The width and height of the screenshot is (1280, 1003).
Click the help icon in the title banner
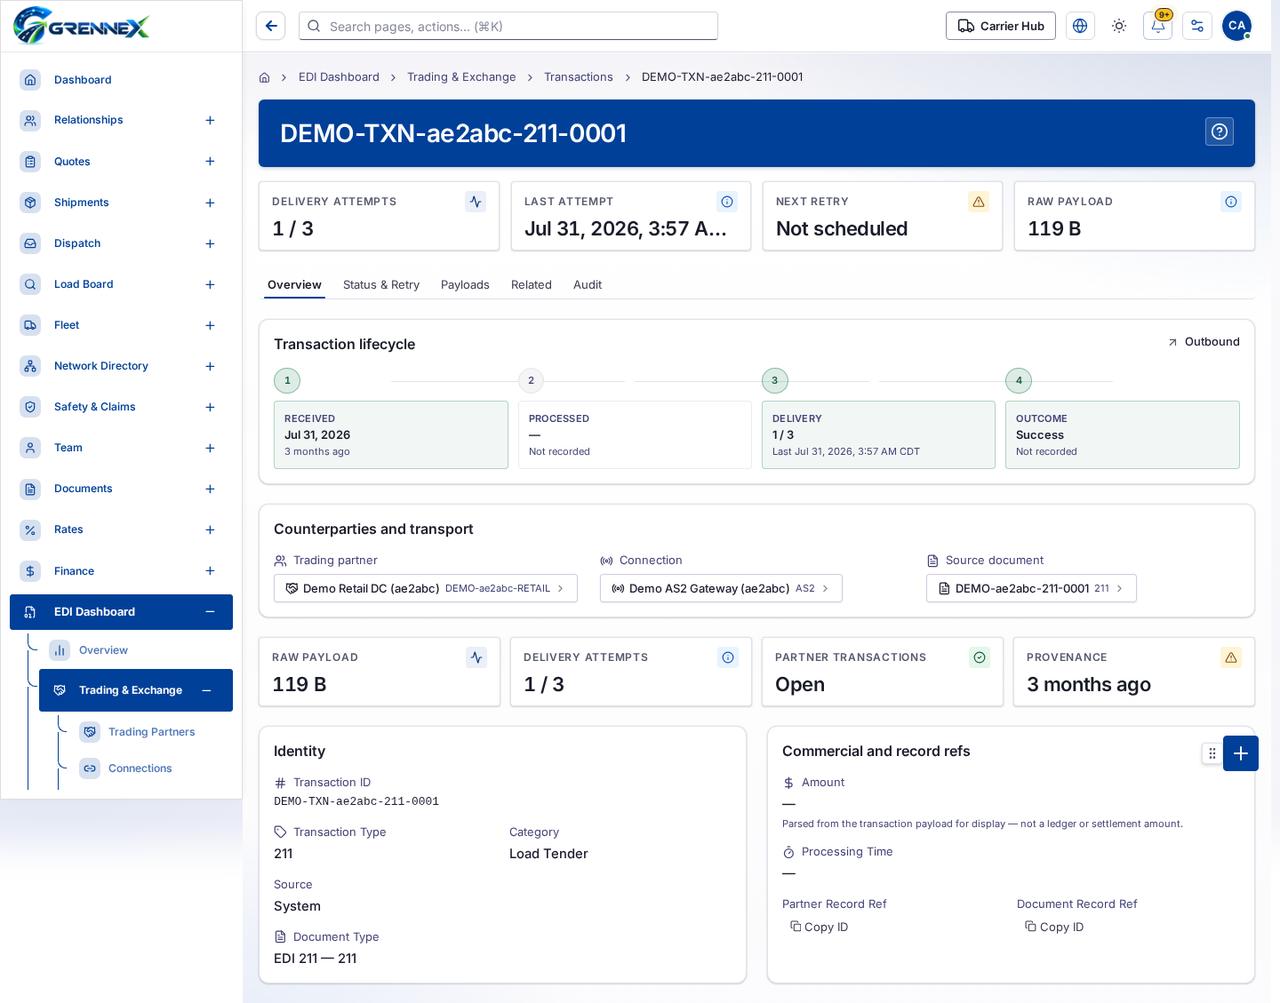1219,132
